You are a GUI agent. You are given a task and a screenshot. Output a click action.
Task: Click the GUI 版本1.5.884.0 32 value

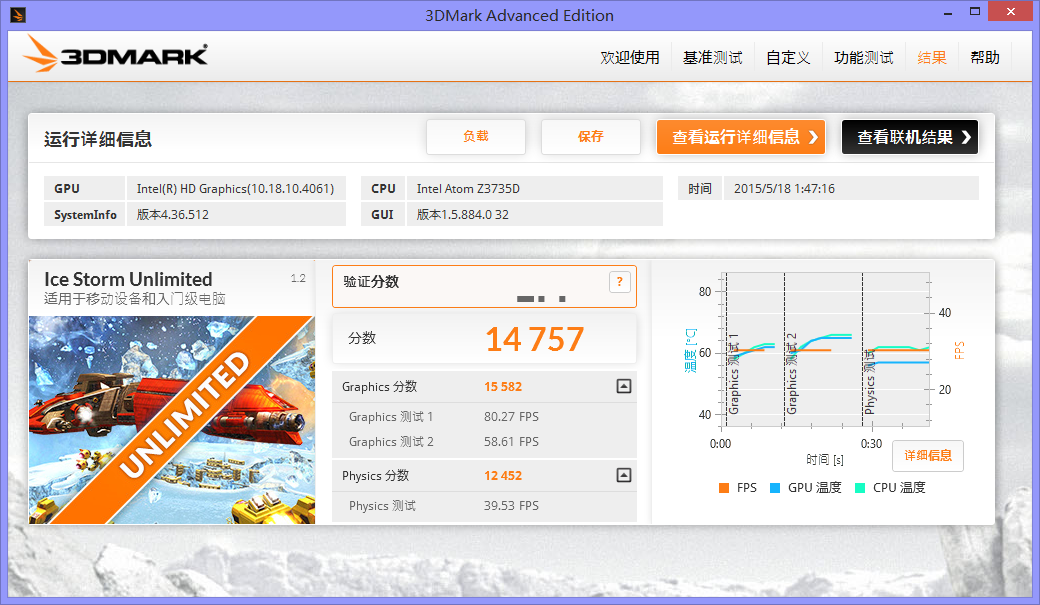point(535,214)
